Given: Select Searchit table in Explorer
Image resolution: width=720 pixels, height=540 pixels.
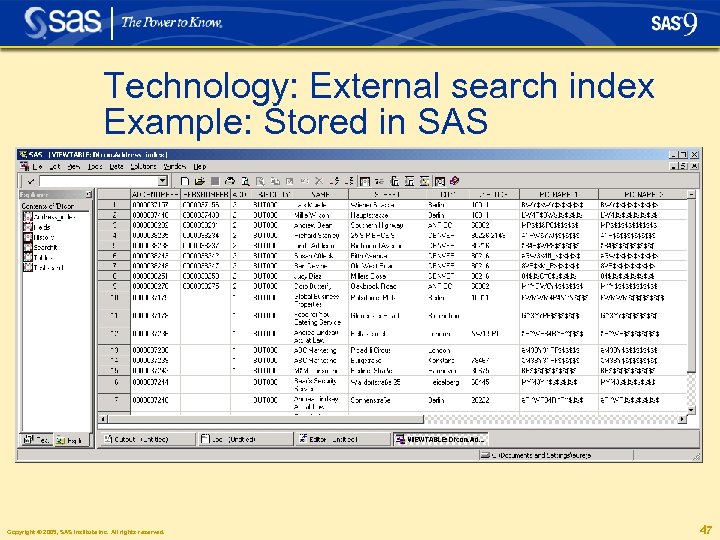Looking at the screenshot, I should point(40,247).
